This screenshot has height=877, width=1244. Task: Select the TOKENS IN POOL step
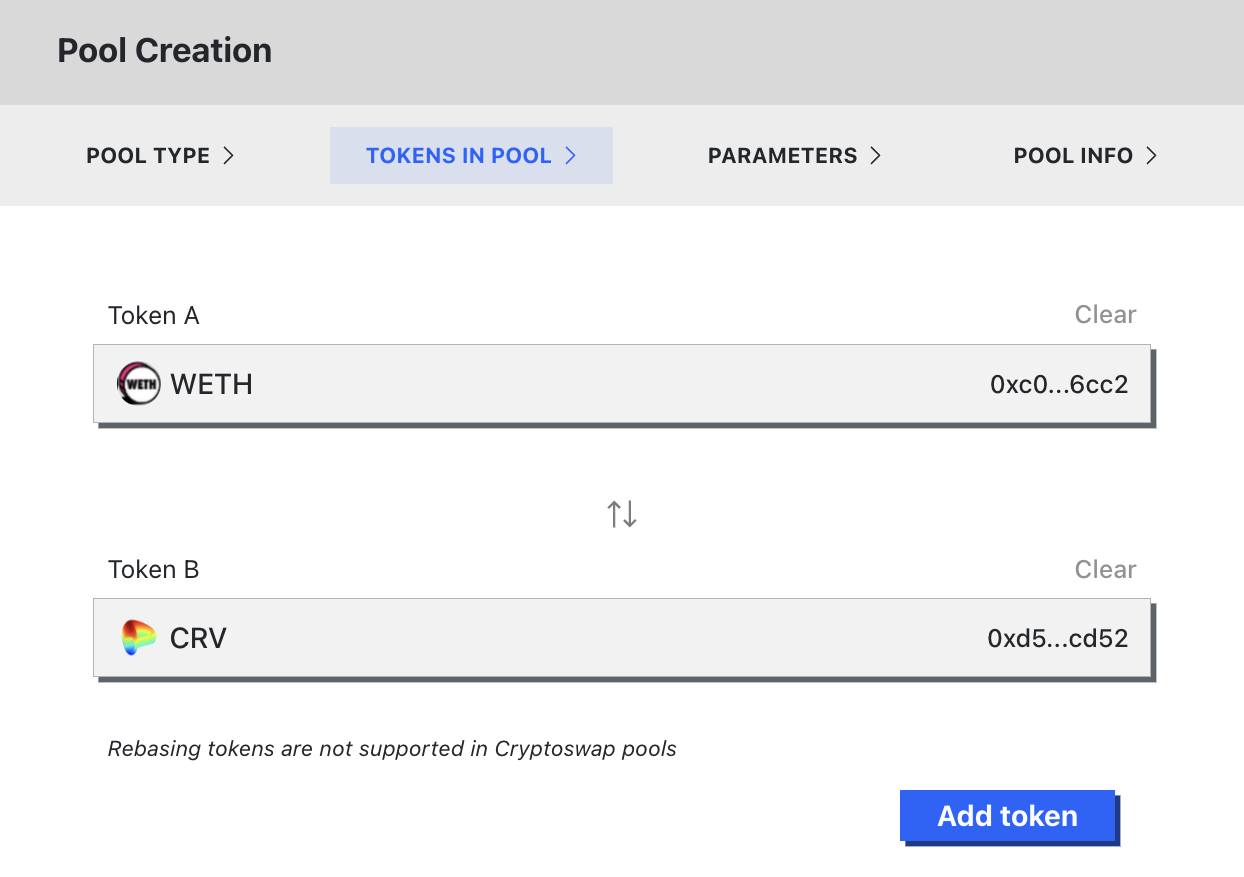pyautogui.click(x=459, y=156)
